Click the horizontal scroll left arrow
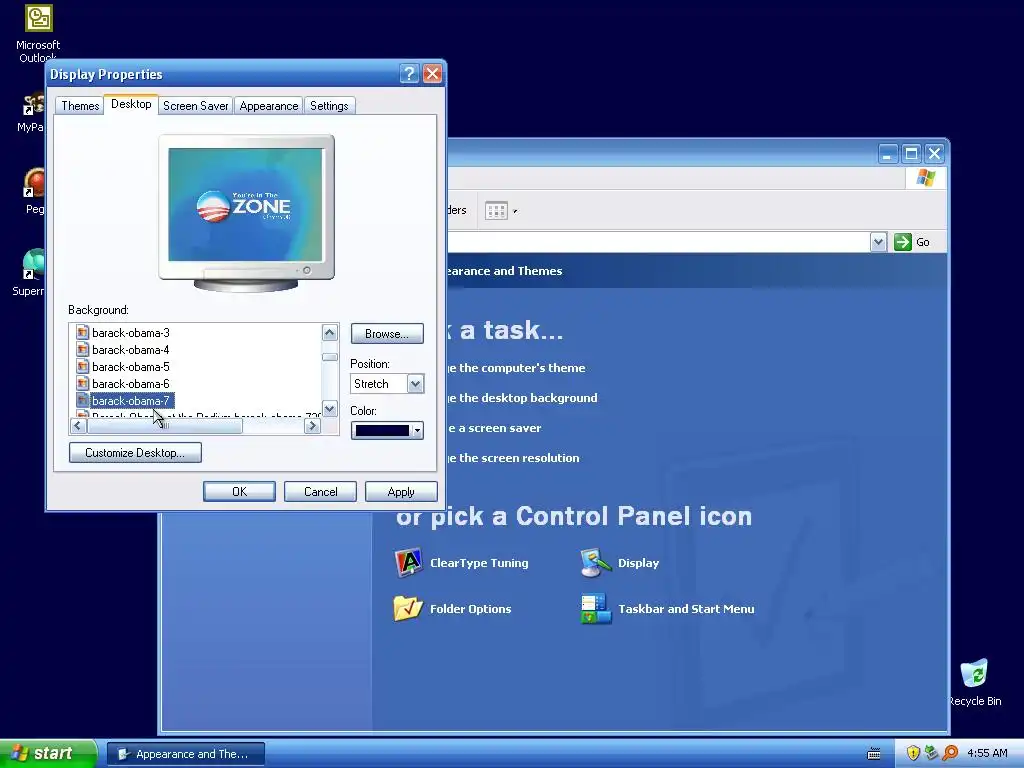The height and width of the screenshot is (768, 1024). coord(78,426)
